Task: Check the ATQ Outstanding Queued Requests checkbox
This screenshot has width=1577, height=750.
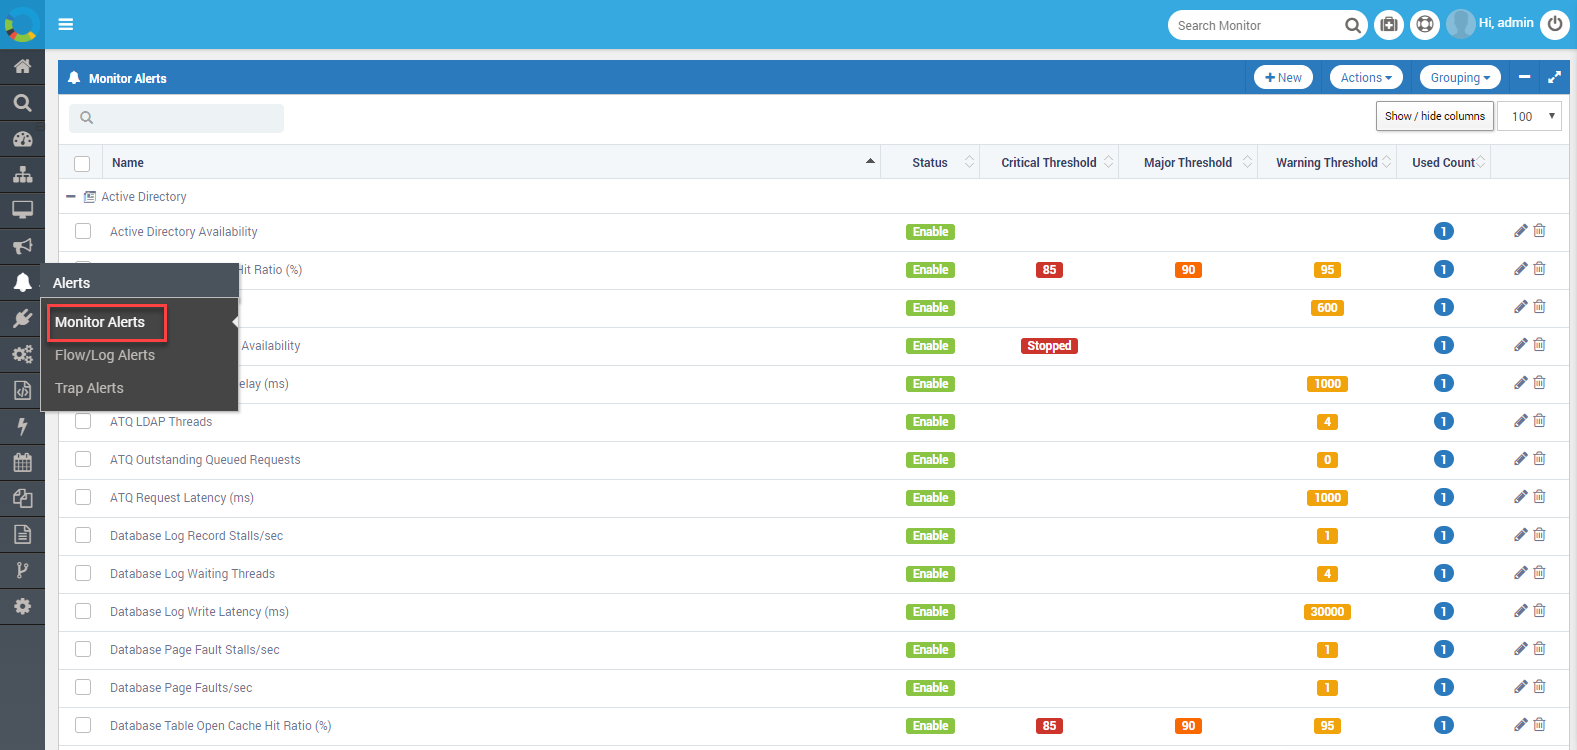Action: pyautogui.click(x=83, y=459)
